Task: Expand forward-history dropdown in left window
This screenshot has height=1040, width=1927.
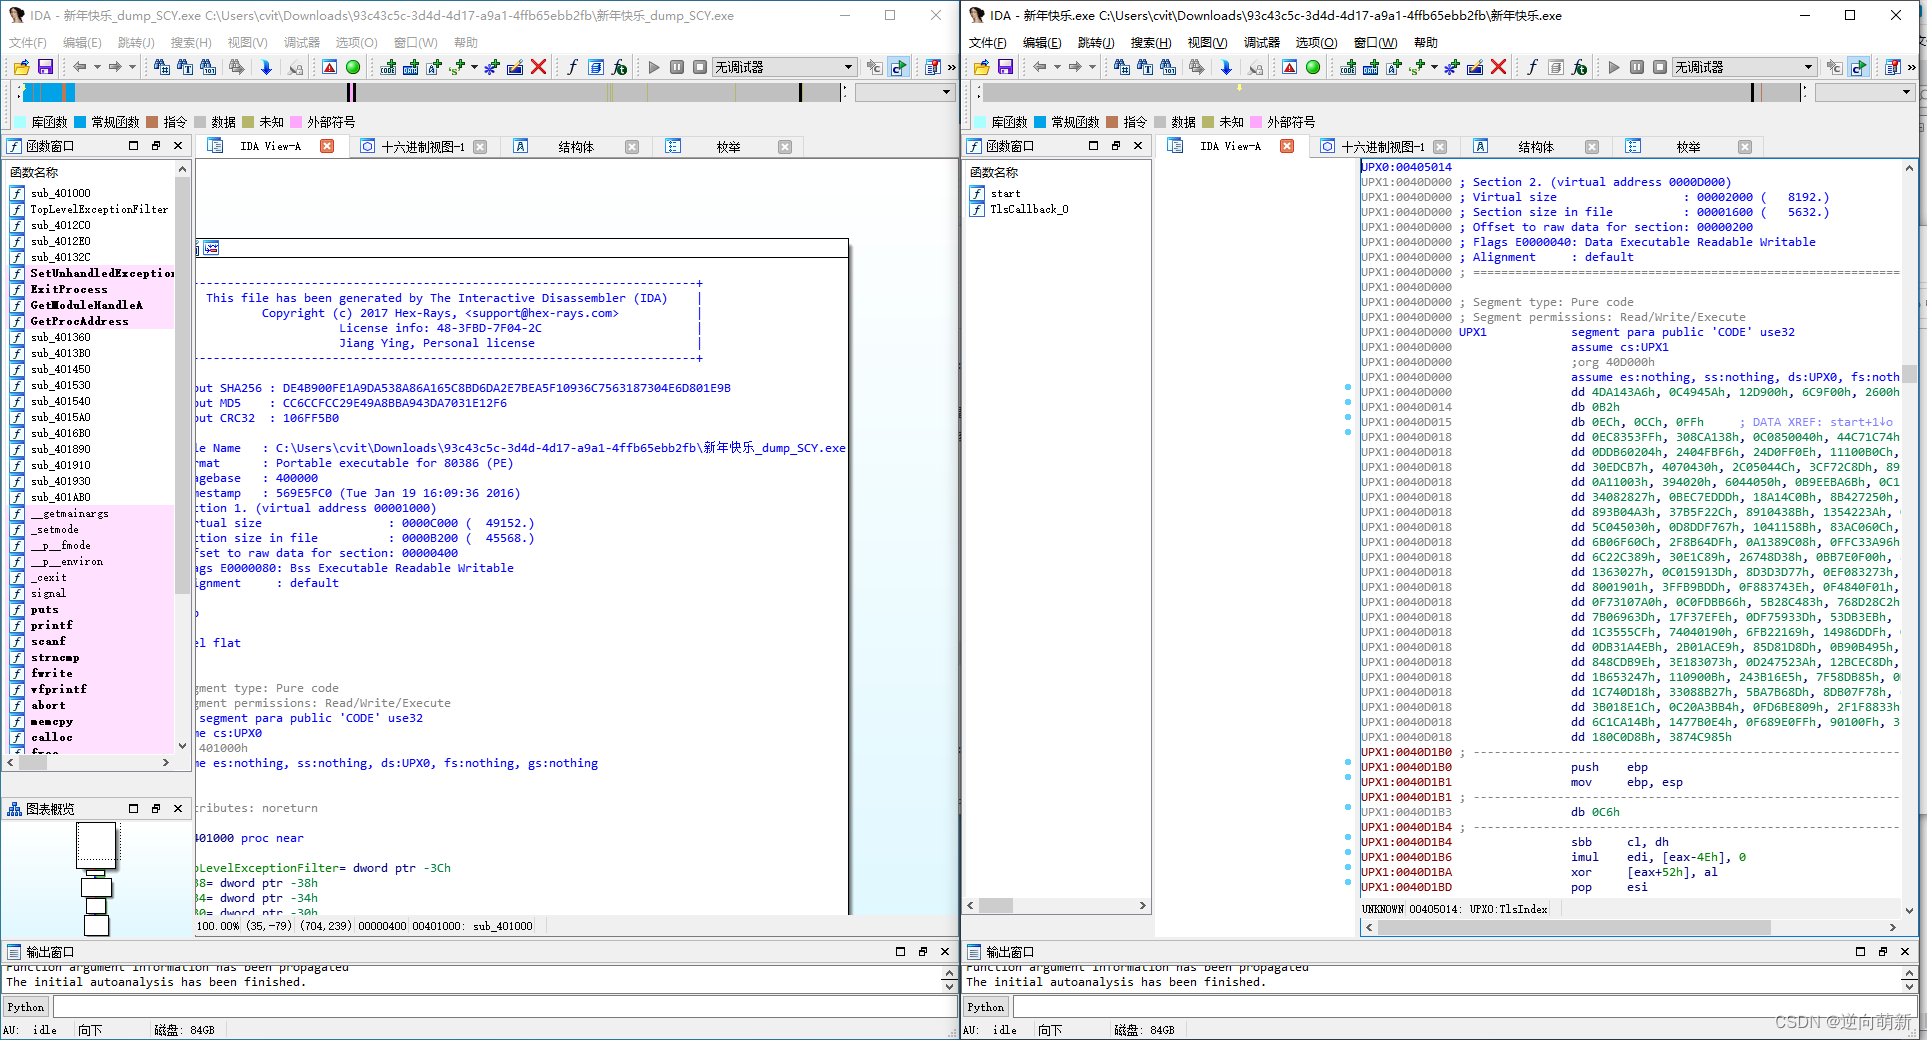Action: (133, 67)
